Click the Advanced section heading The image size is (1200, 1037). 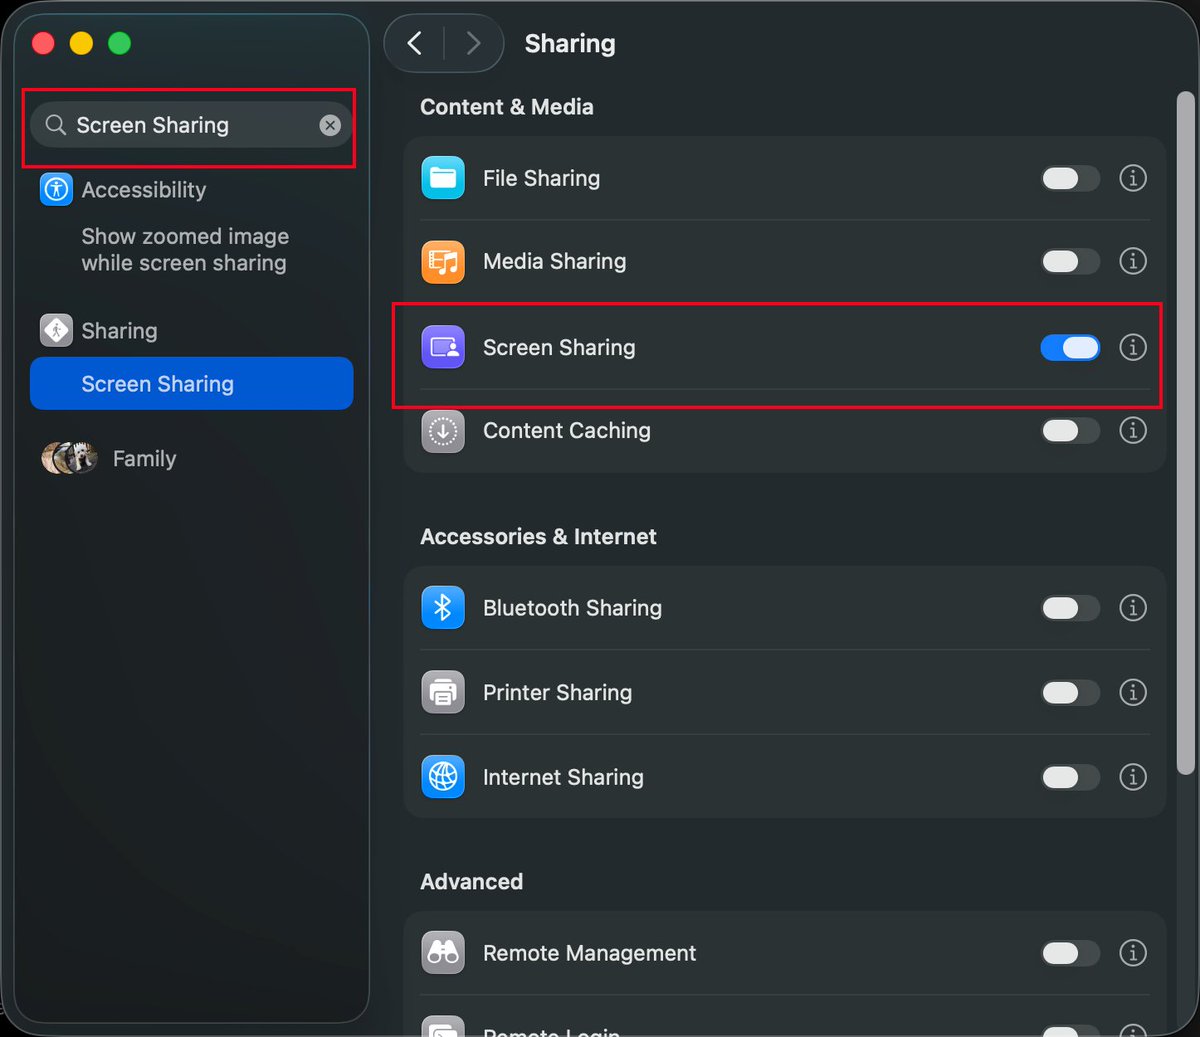[x=471, y=882]
